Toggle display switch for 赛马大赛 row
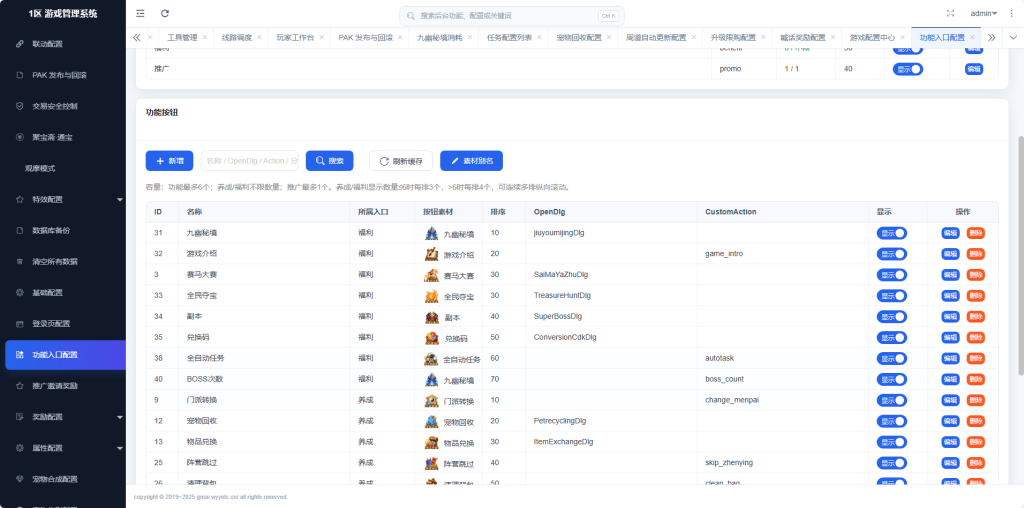This screenshot has width=1024, height=508. [892, 275]
